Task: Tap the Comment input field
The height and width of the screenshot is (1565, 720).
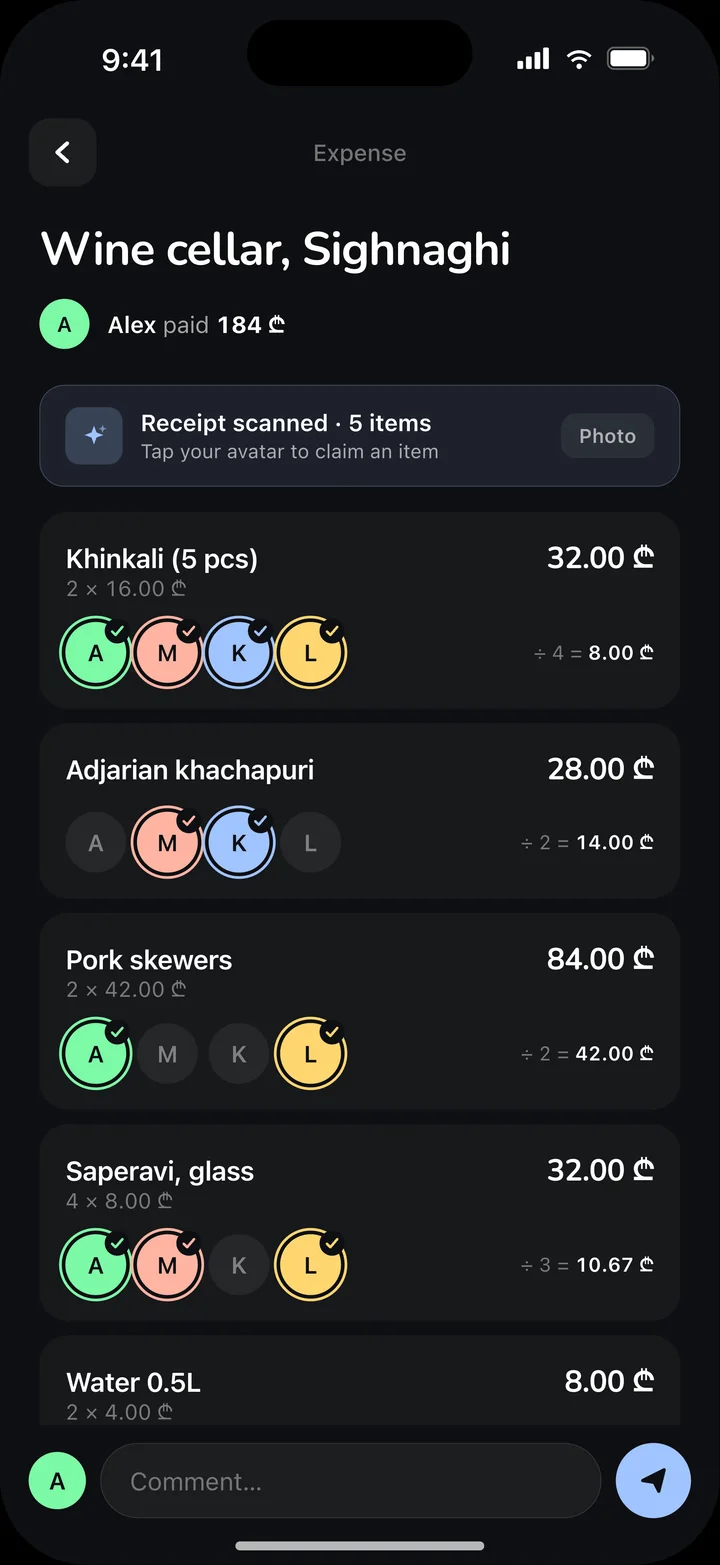Action: tap(351, 1481)
